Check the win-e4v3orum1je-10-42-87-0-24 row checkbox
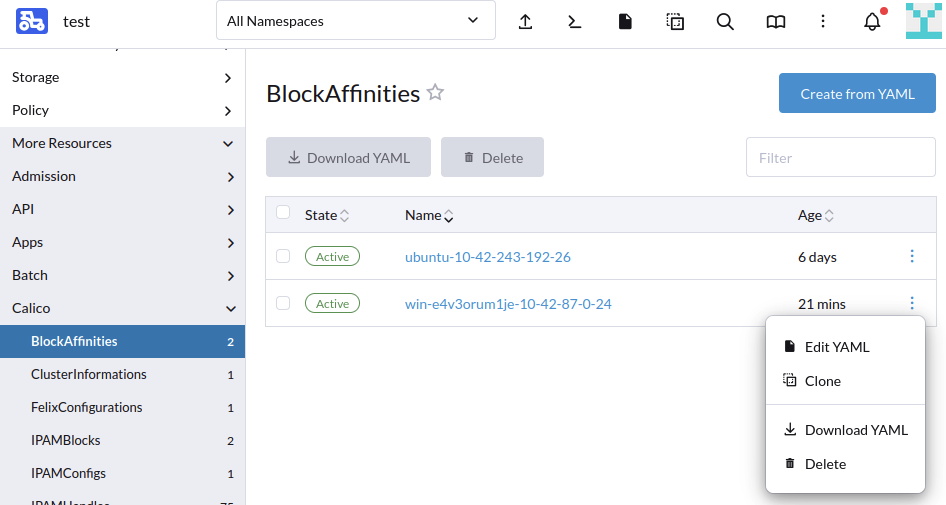 [x=283, y=303]
